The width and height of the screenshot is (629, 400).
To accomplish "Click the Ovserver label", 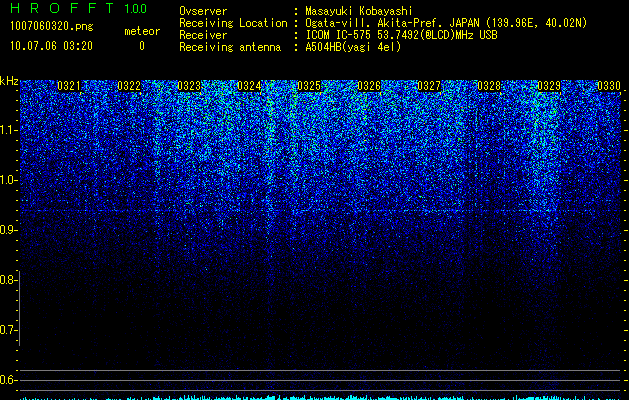I will coord(203,11).
